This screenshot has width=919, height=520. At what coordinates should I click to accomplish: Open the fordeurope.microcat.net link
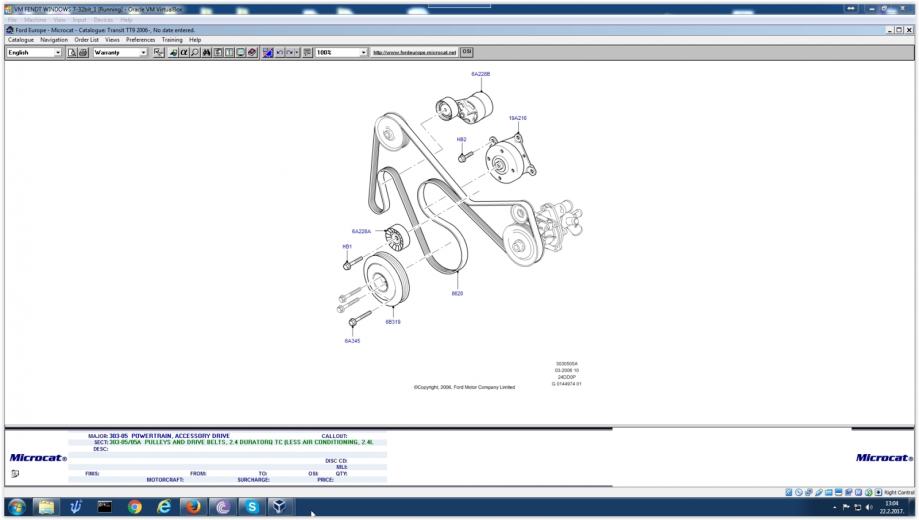(414, 53)
